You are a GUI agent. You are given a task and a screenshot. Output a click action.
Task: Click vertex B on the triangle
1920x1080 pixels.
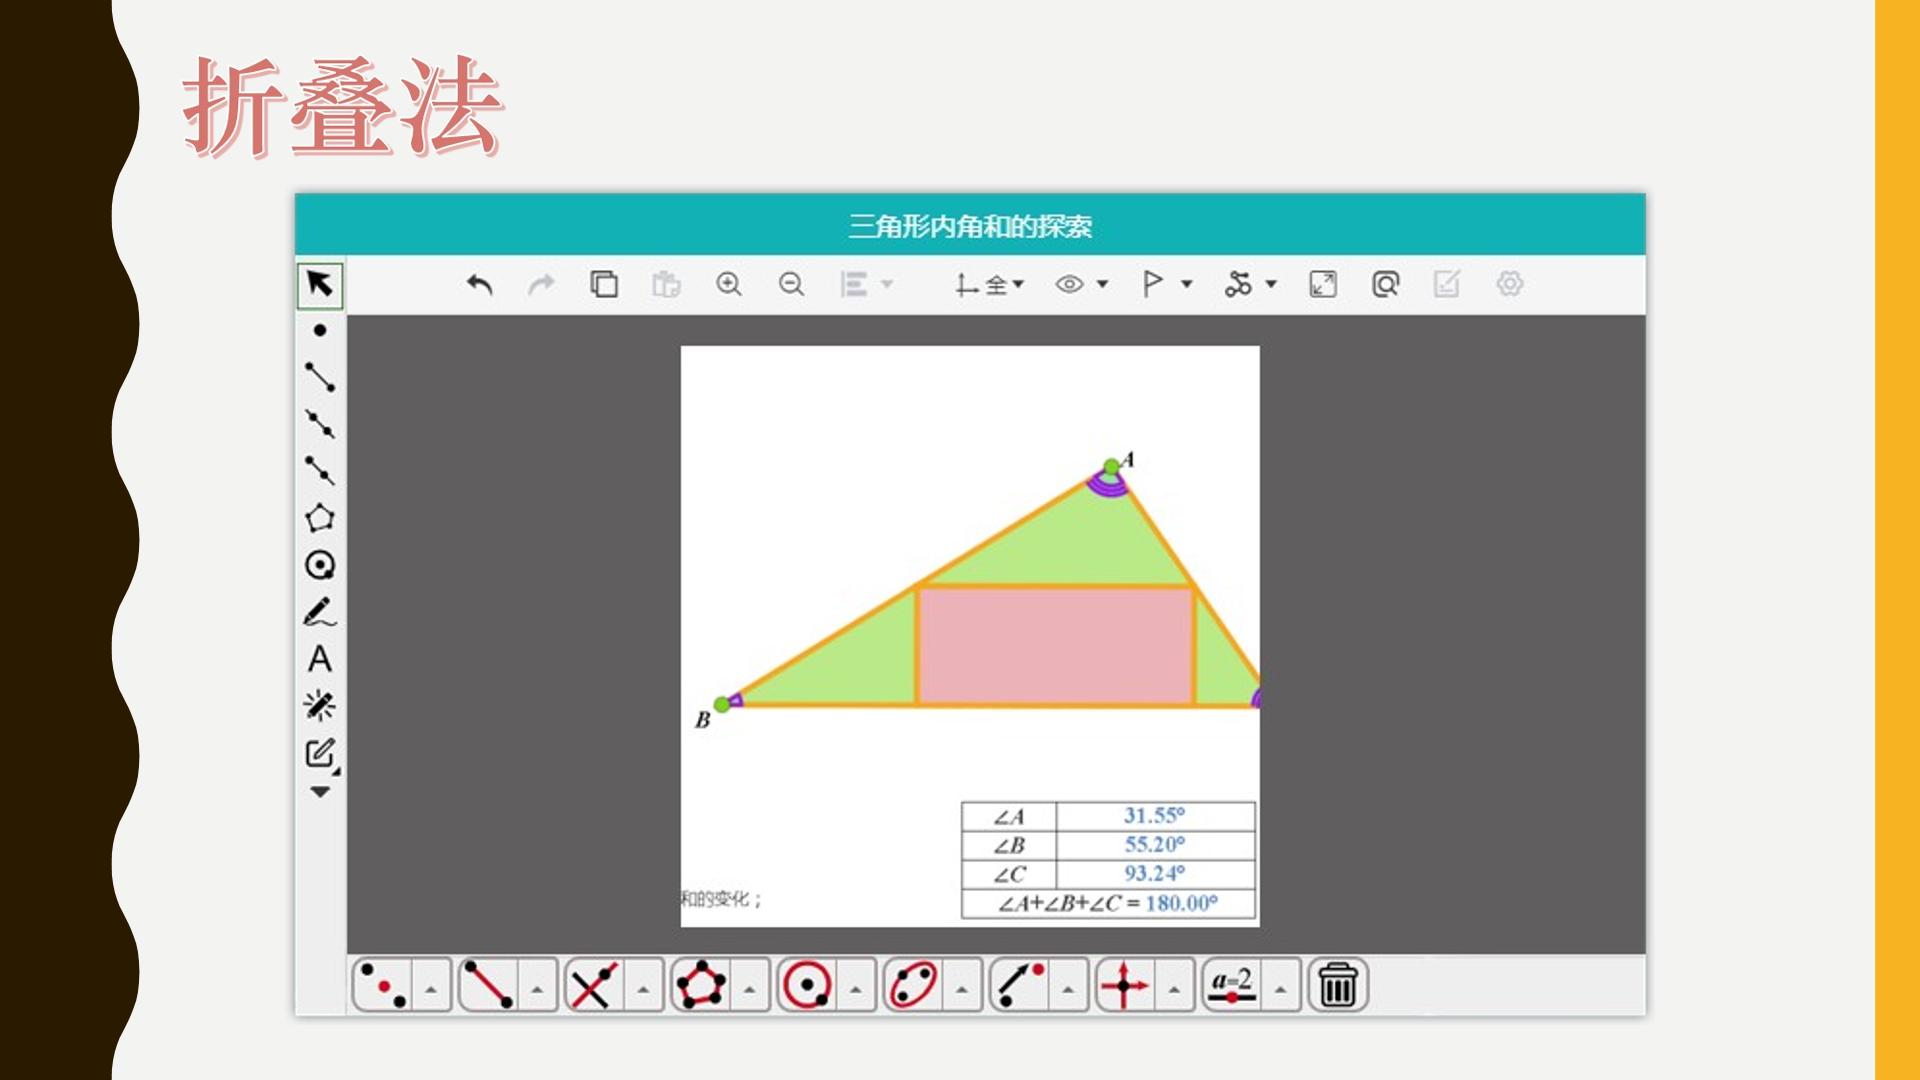(x=722, y=705)
